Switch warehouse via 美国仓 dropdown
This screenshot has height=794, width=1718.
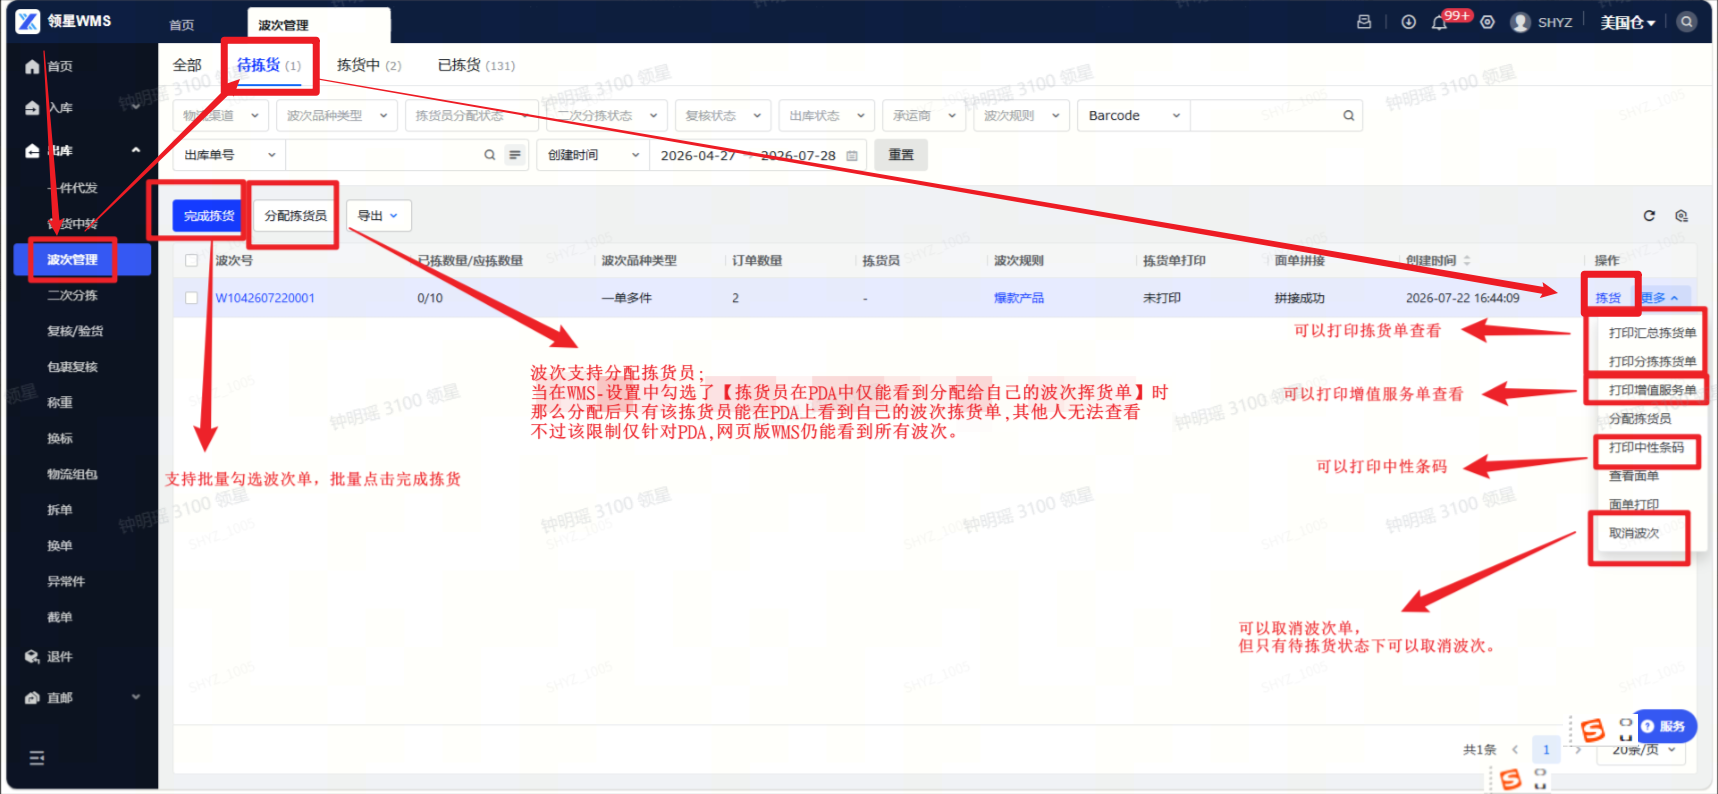1628,22
